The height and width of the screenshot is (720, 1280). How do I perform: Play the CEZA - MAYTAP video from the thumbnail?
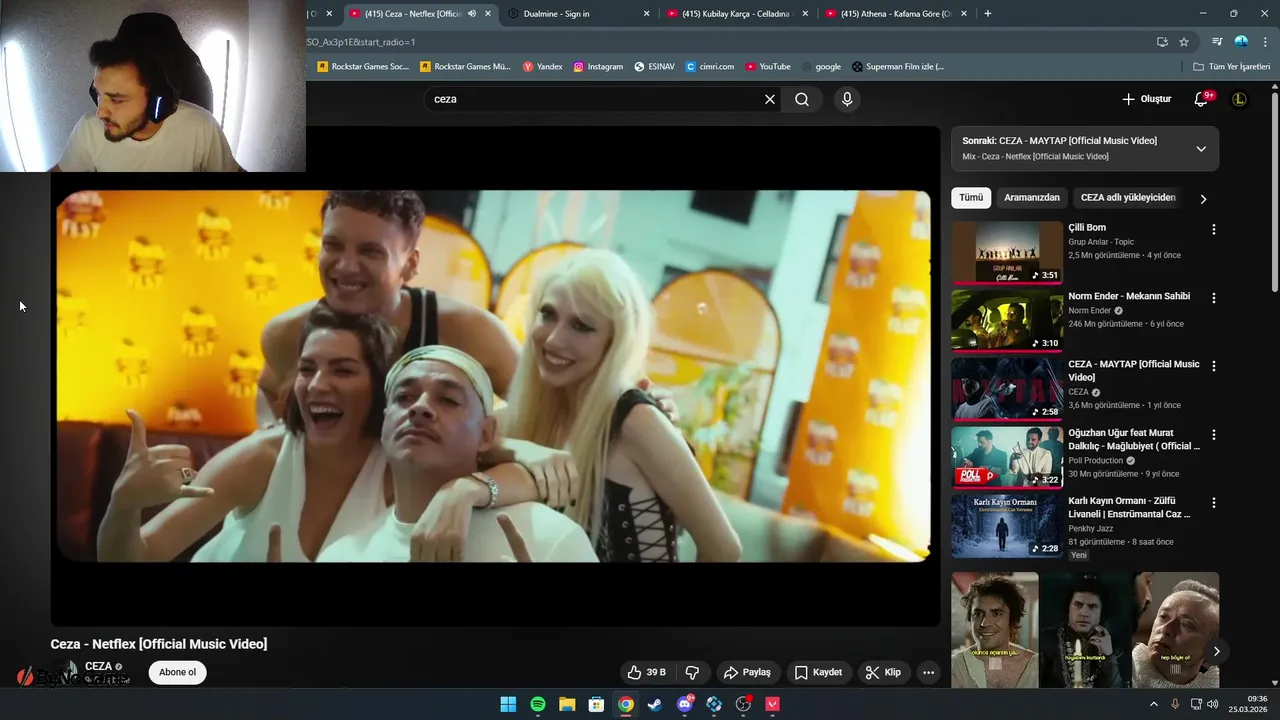pos(1007,389)
